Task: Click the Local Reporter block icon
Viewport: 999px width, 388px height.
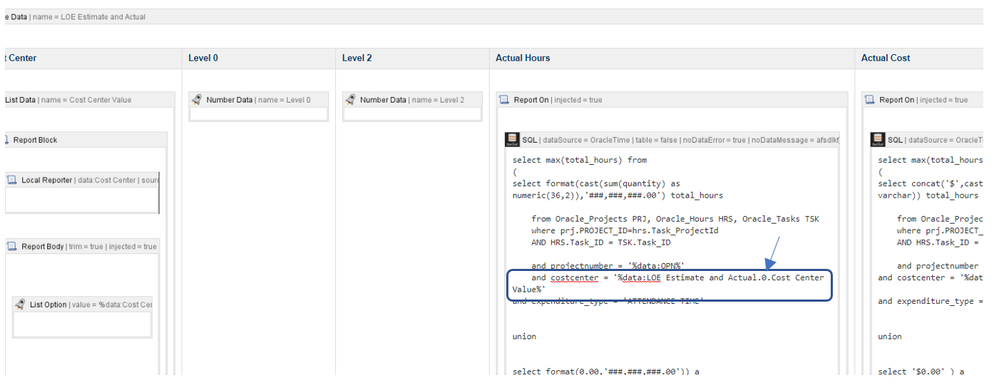Action: pos(12,180)
